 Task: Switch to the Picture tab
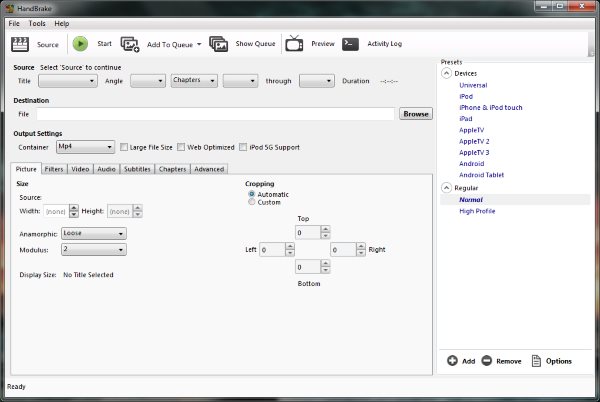coord(26,169)
